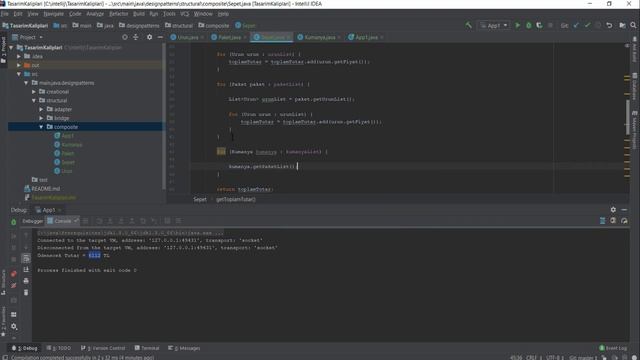Click restore layout icon in Debug sidebar
640x360 pixels.
[13, 315]
